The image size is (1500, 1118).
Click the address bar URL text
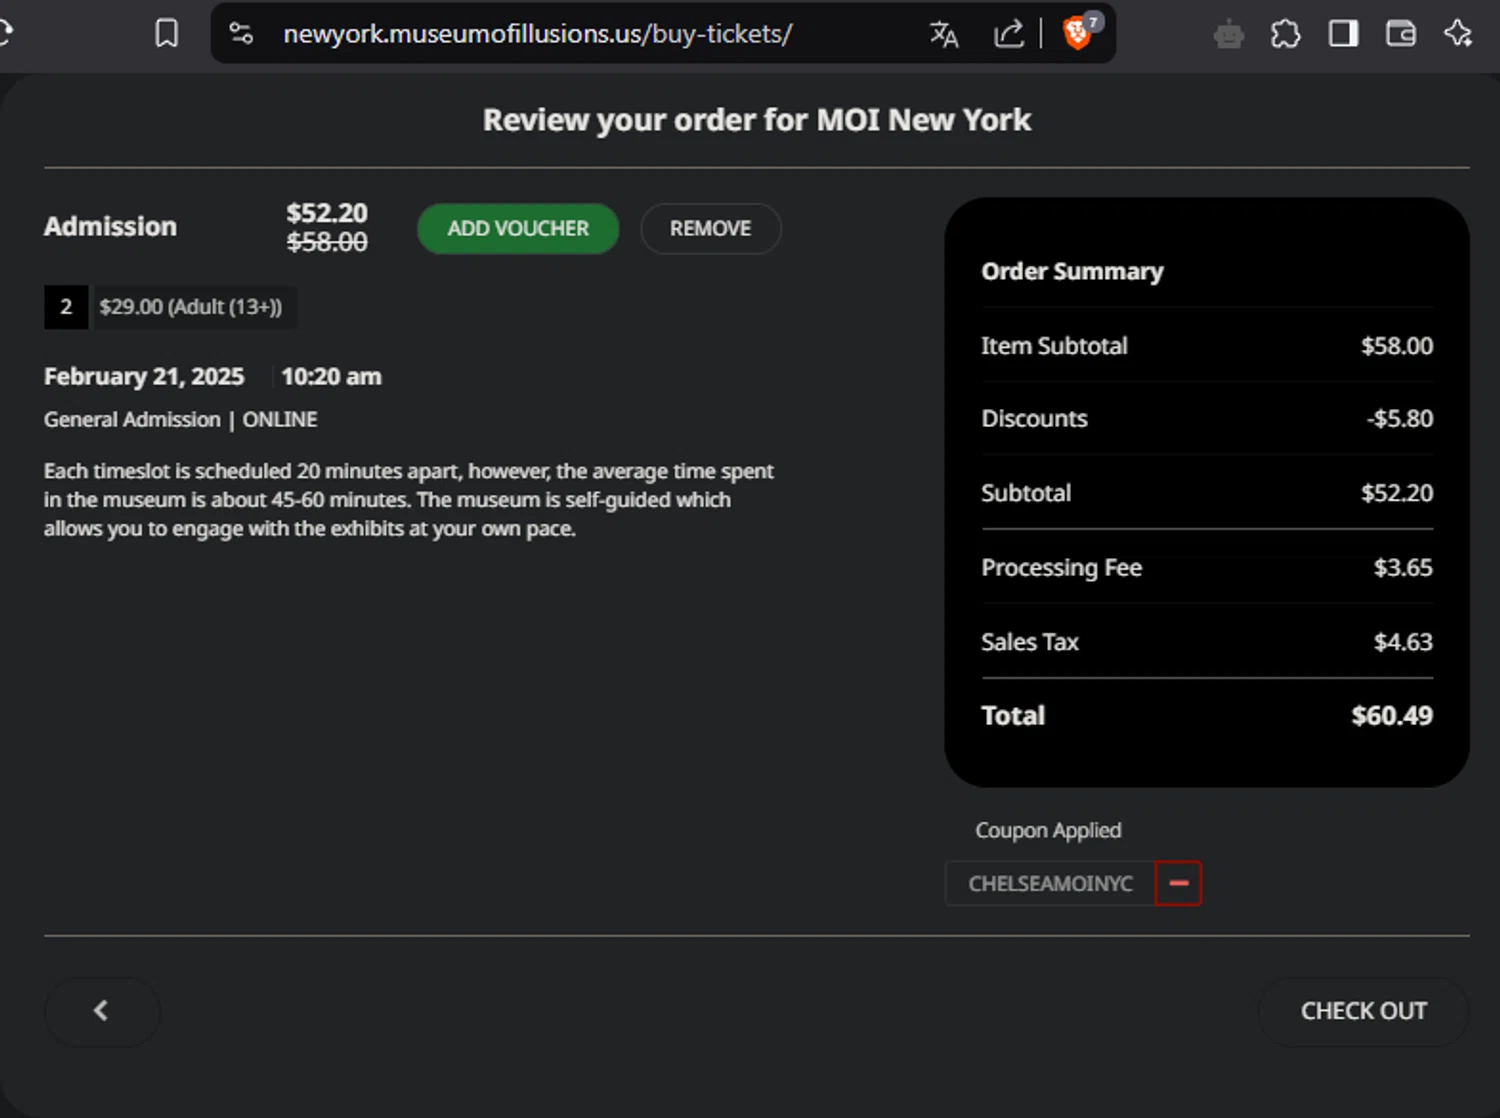(x=538, y=34)
